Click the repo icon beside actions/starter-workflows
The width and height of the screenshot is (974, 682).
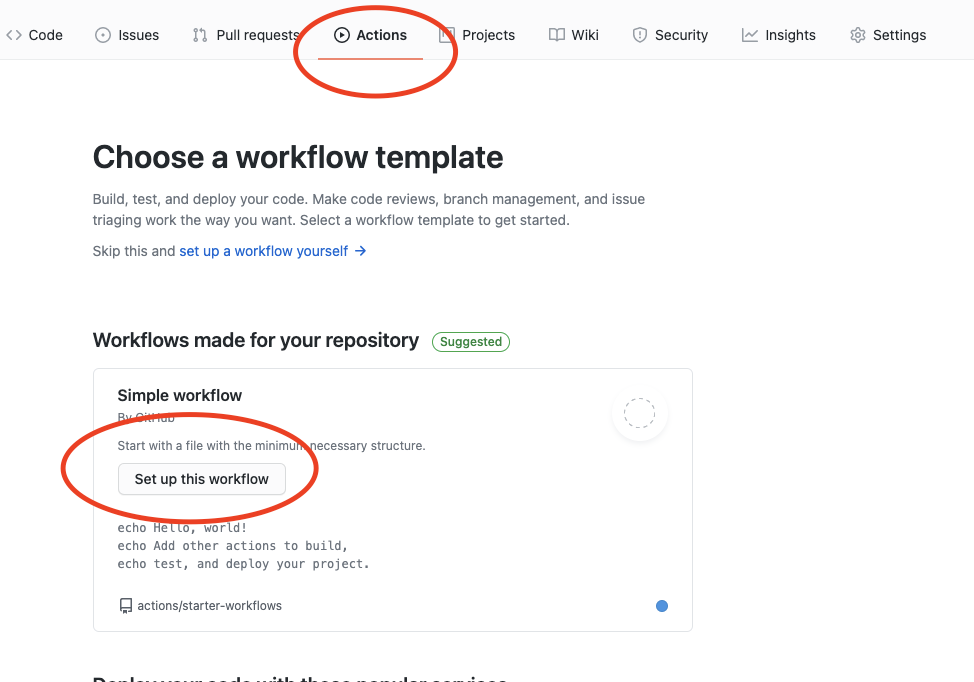125,606
